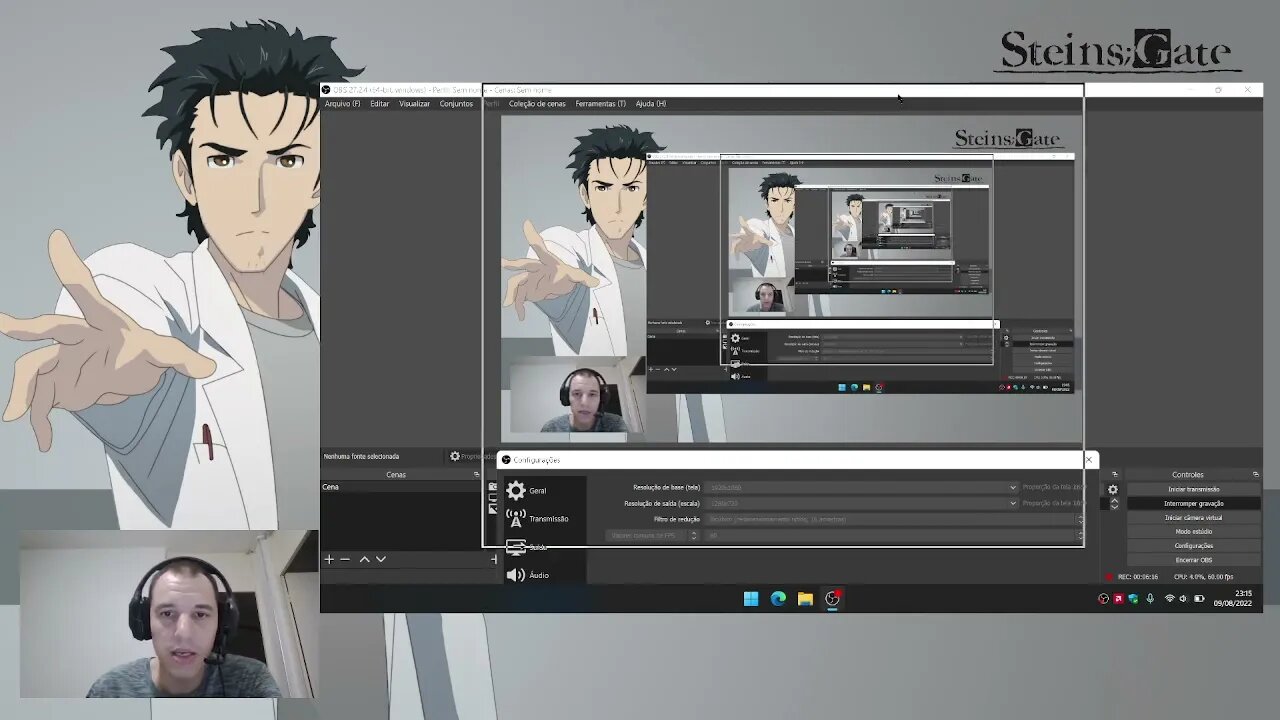Click up-down spinner below Controles-side gear
1280x720 pixels.
pyautogui.click(x=1114, y=504)
